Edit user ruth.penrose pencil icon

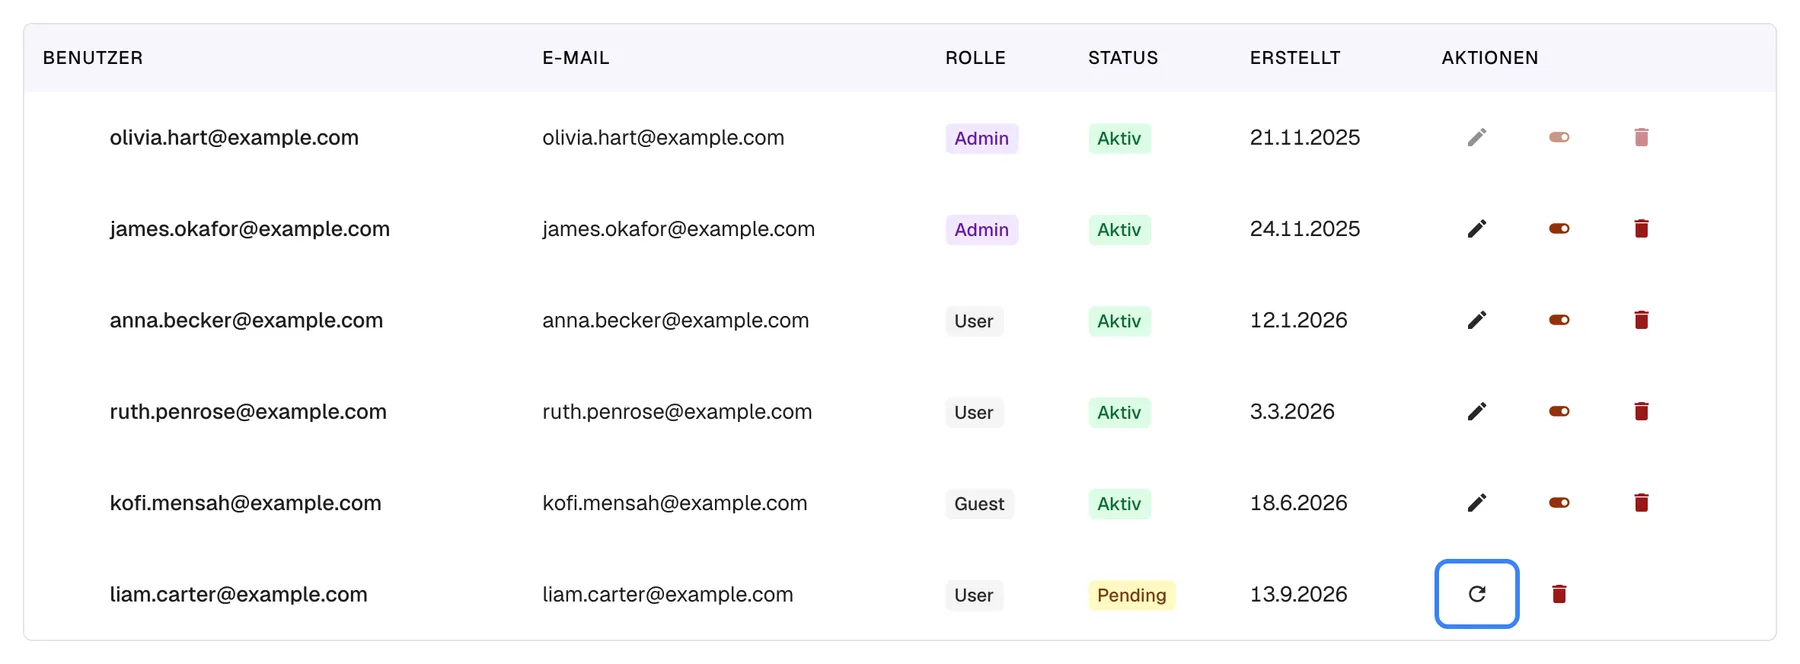[x=1477, y=412]
